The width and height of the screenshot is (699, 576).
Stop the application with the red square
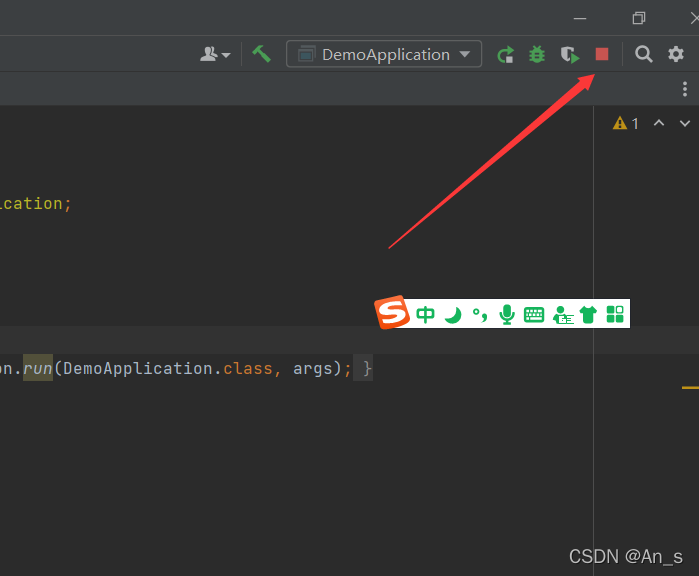click(x=602, y=54)
